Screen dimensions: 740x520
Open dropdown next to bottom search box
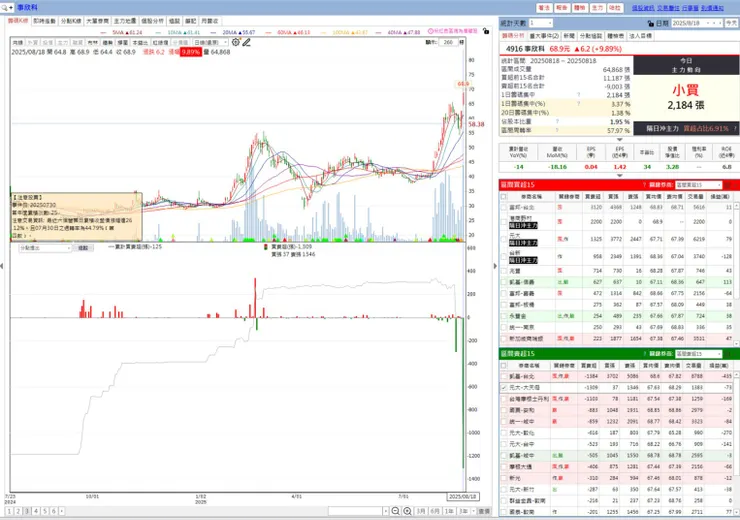386,511
